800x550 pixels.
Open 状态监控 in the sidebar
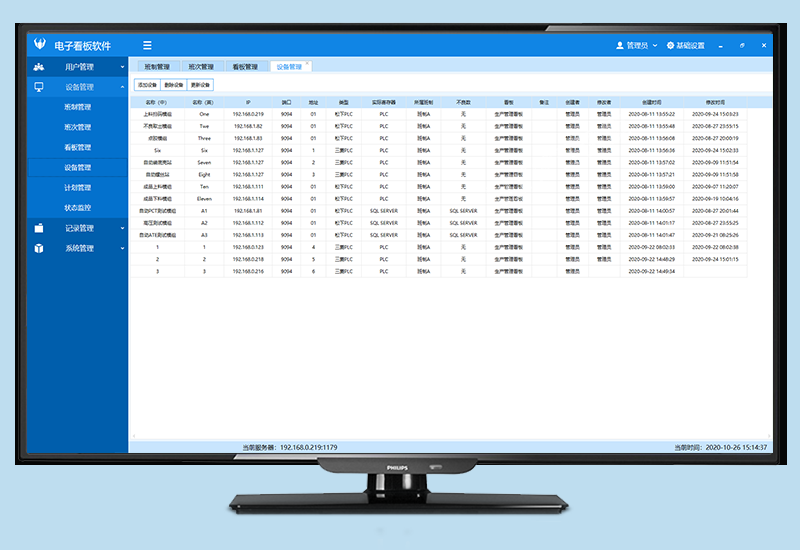(77, 207)
